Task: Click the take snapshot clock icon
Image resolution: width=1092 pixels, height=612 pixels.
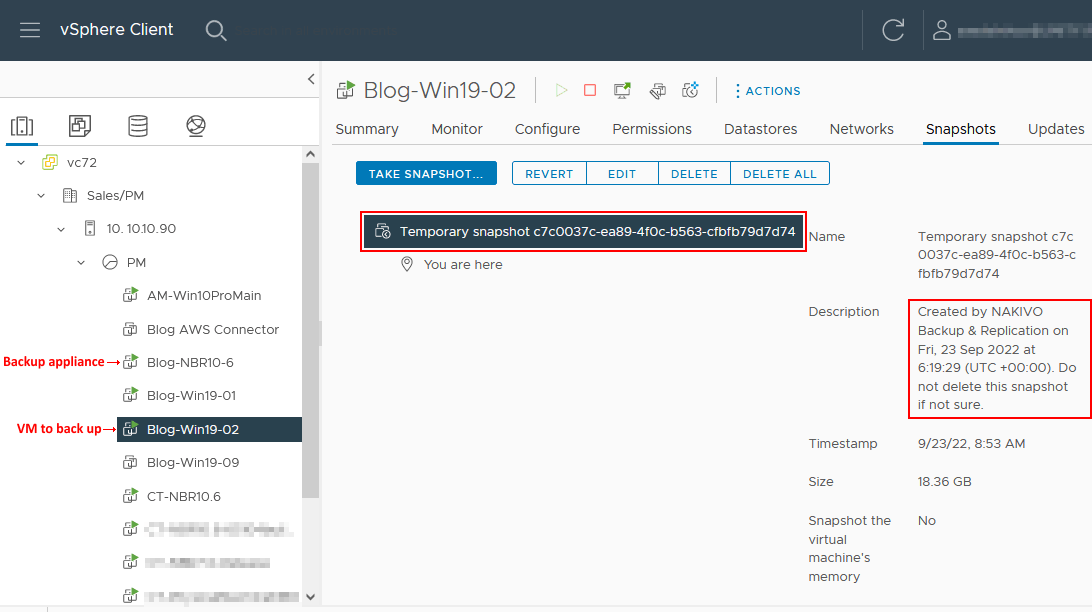Action: (690, 90)
